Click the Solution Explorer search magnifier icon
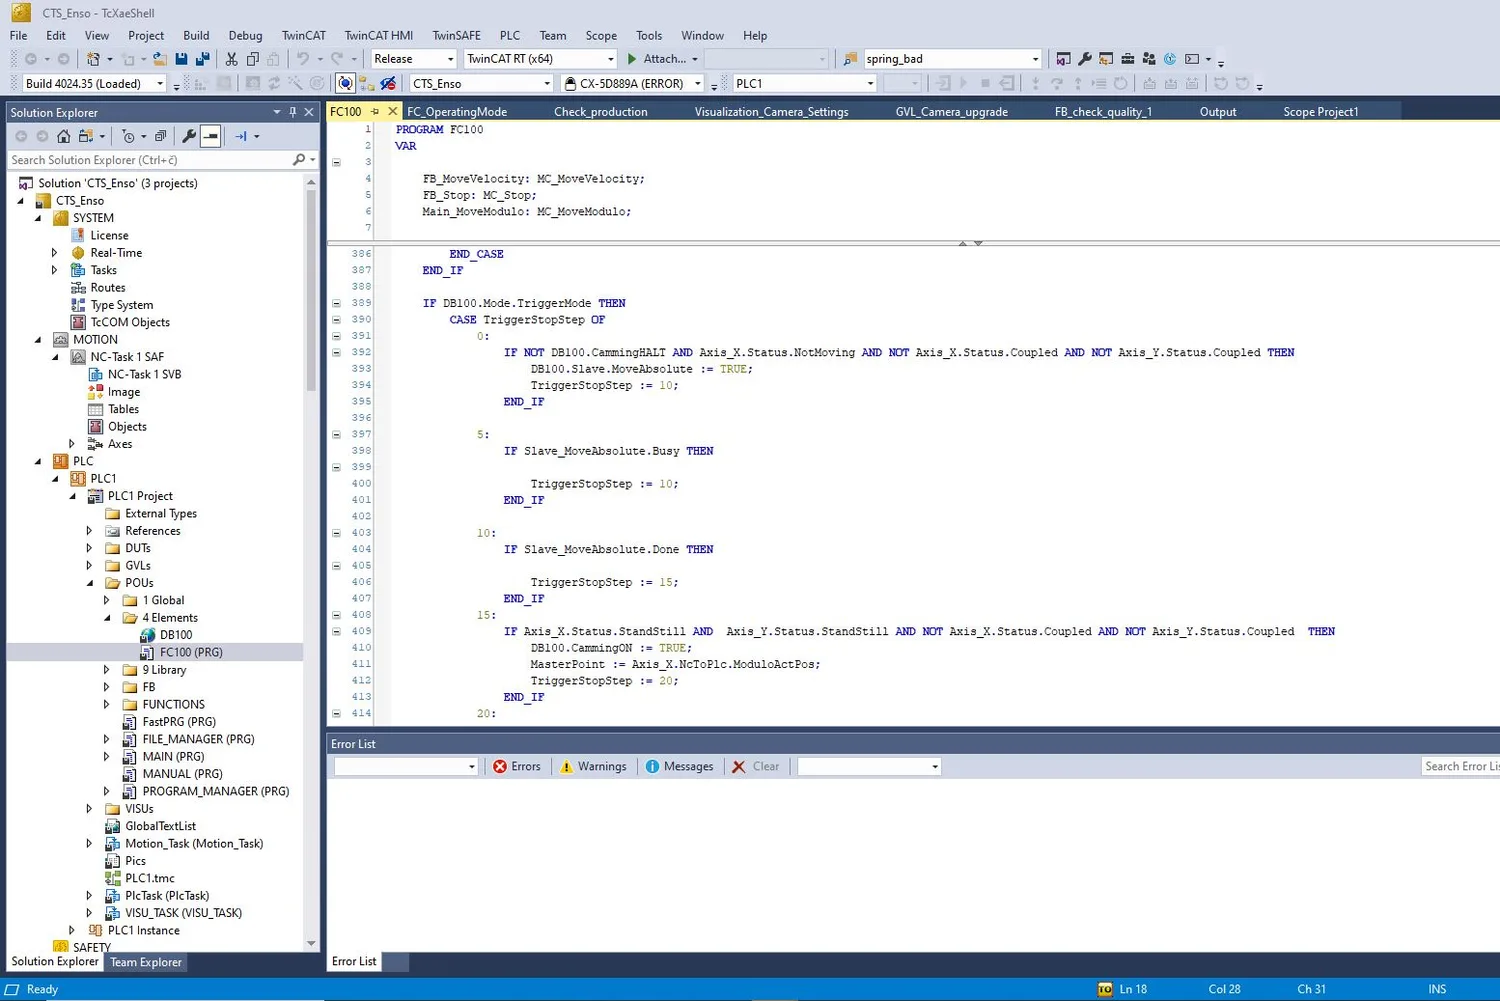The width and height of the screenshot is (1500, 1001). click(299, 160)
